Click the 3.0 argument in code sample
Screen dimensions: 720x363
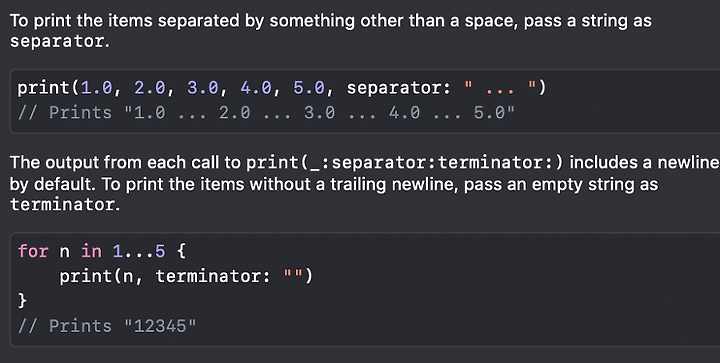click(x=202, y=87)
